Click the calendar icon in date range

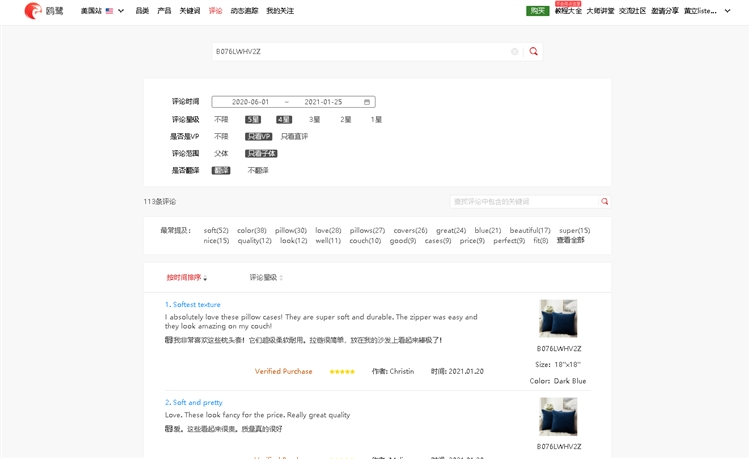(x=367, y=102)
